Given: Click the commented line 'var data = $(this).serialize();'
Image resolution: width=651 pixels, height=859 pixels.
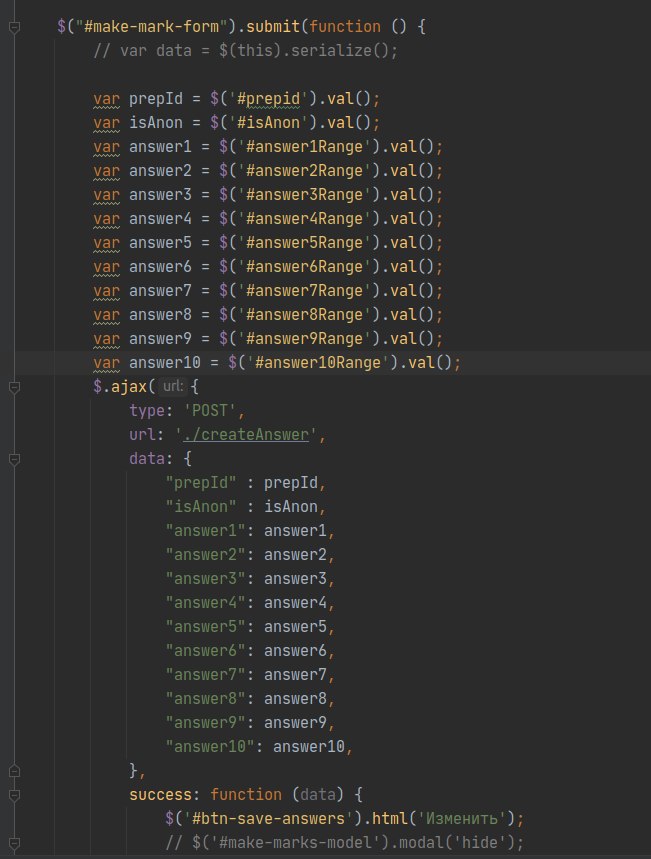Looking at the screenshot, I should click(x=245, y=51).
